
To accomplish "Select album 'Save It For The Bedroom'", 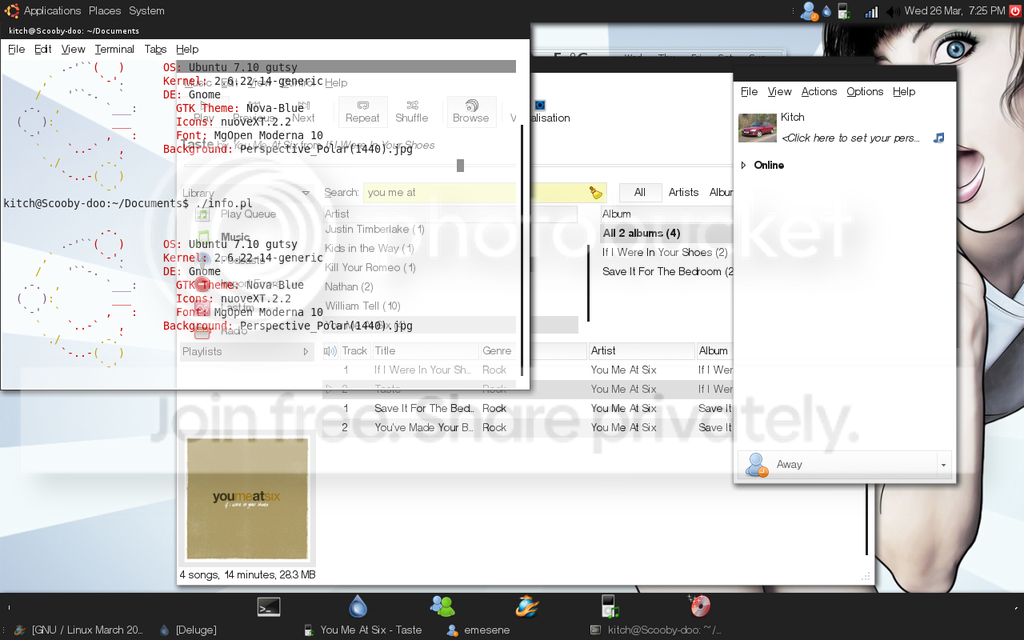I will 666,271.
